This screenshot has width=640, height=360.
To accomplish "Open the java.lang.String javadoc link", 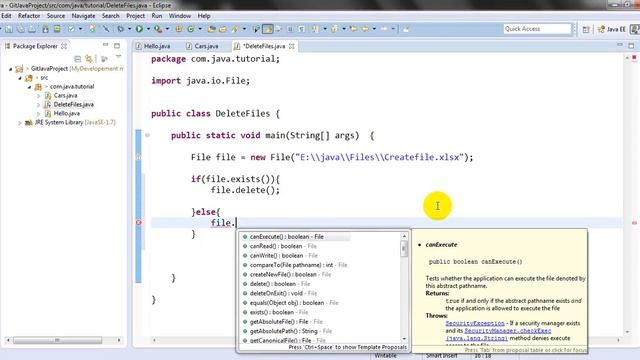I will (x=477, y=338).
